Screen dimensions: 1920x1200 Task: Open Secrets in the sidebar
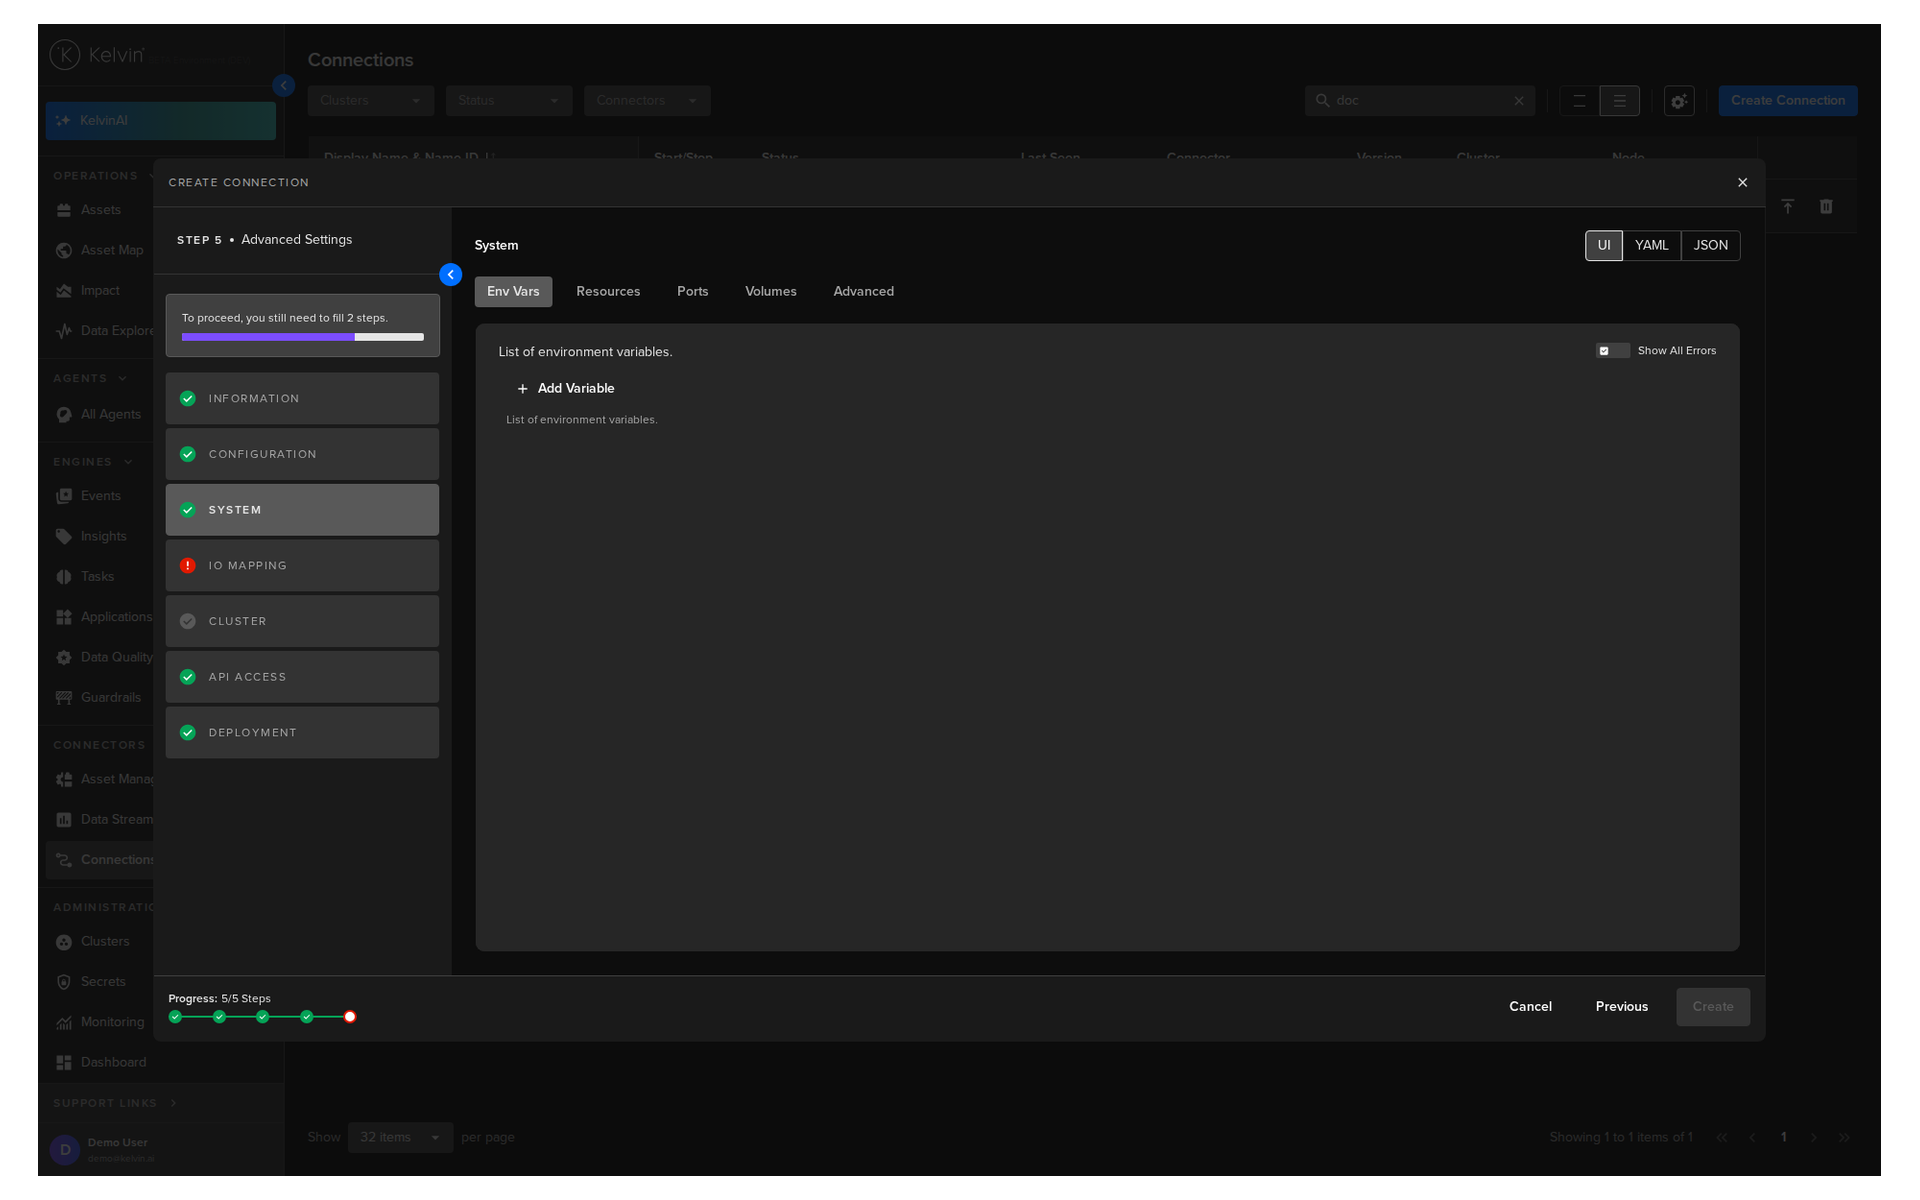click(100, 982)
